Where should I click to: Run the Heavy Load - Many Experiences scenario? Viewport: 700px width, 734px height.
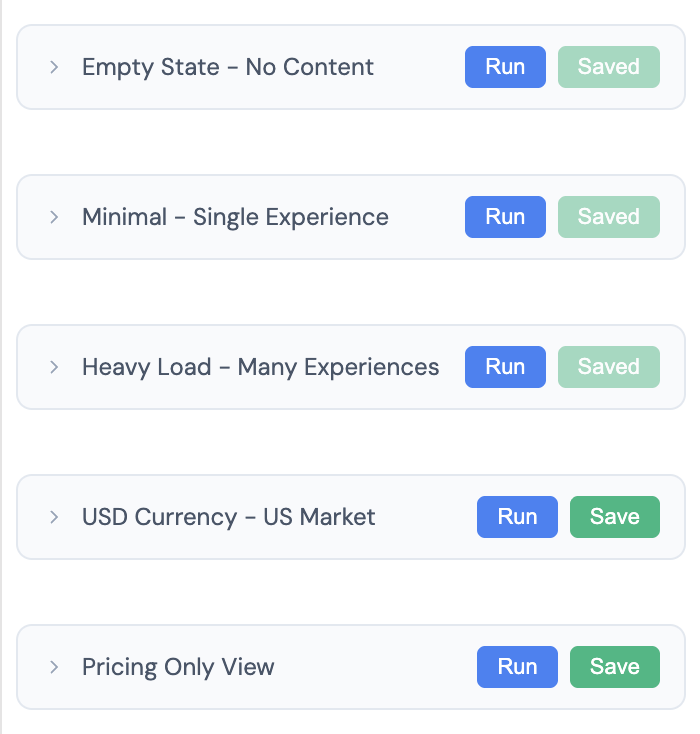pyautogui.click(x=505, y=367)
